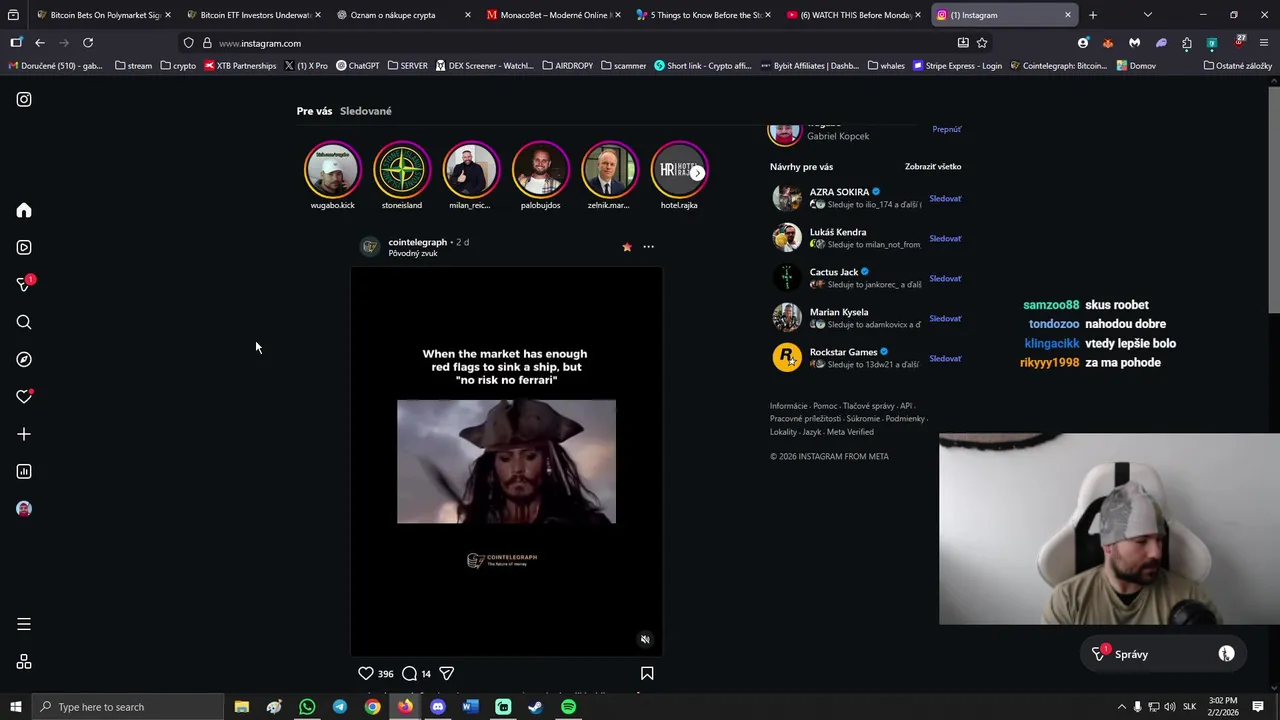Click the Instagram logo icon at top left
The image size is (1280, 720).
pos(24,99)
